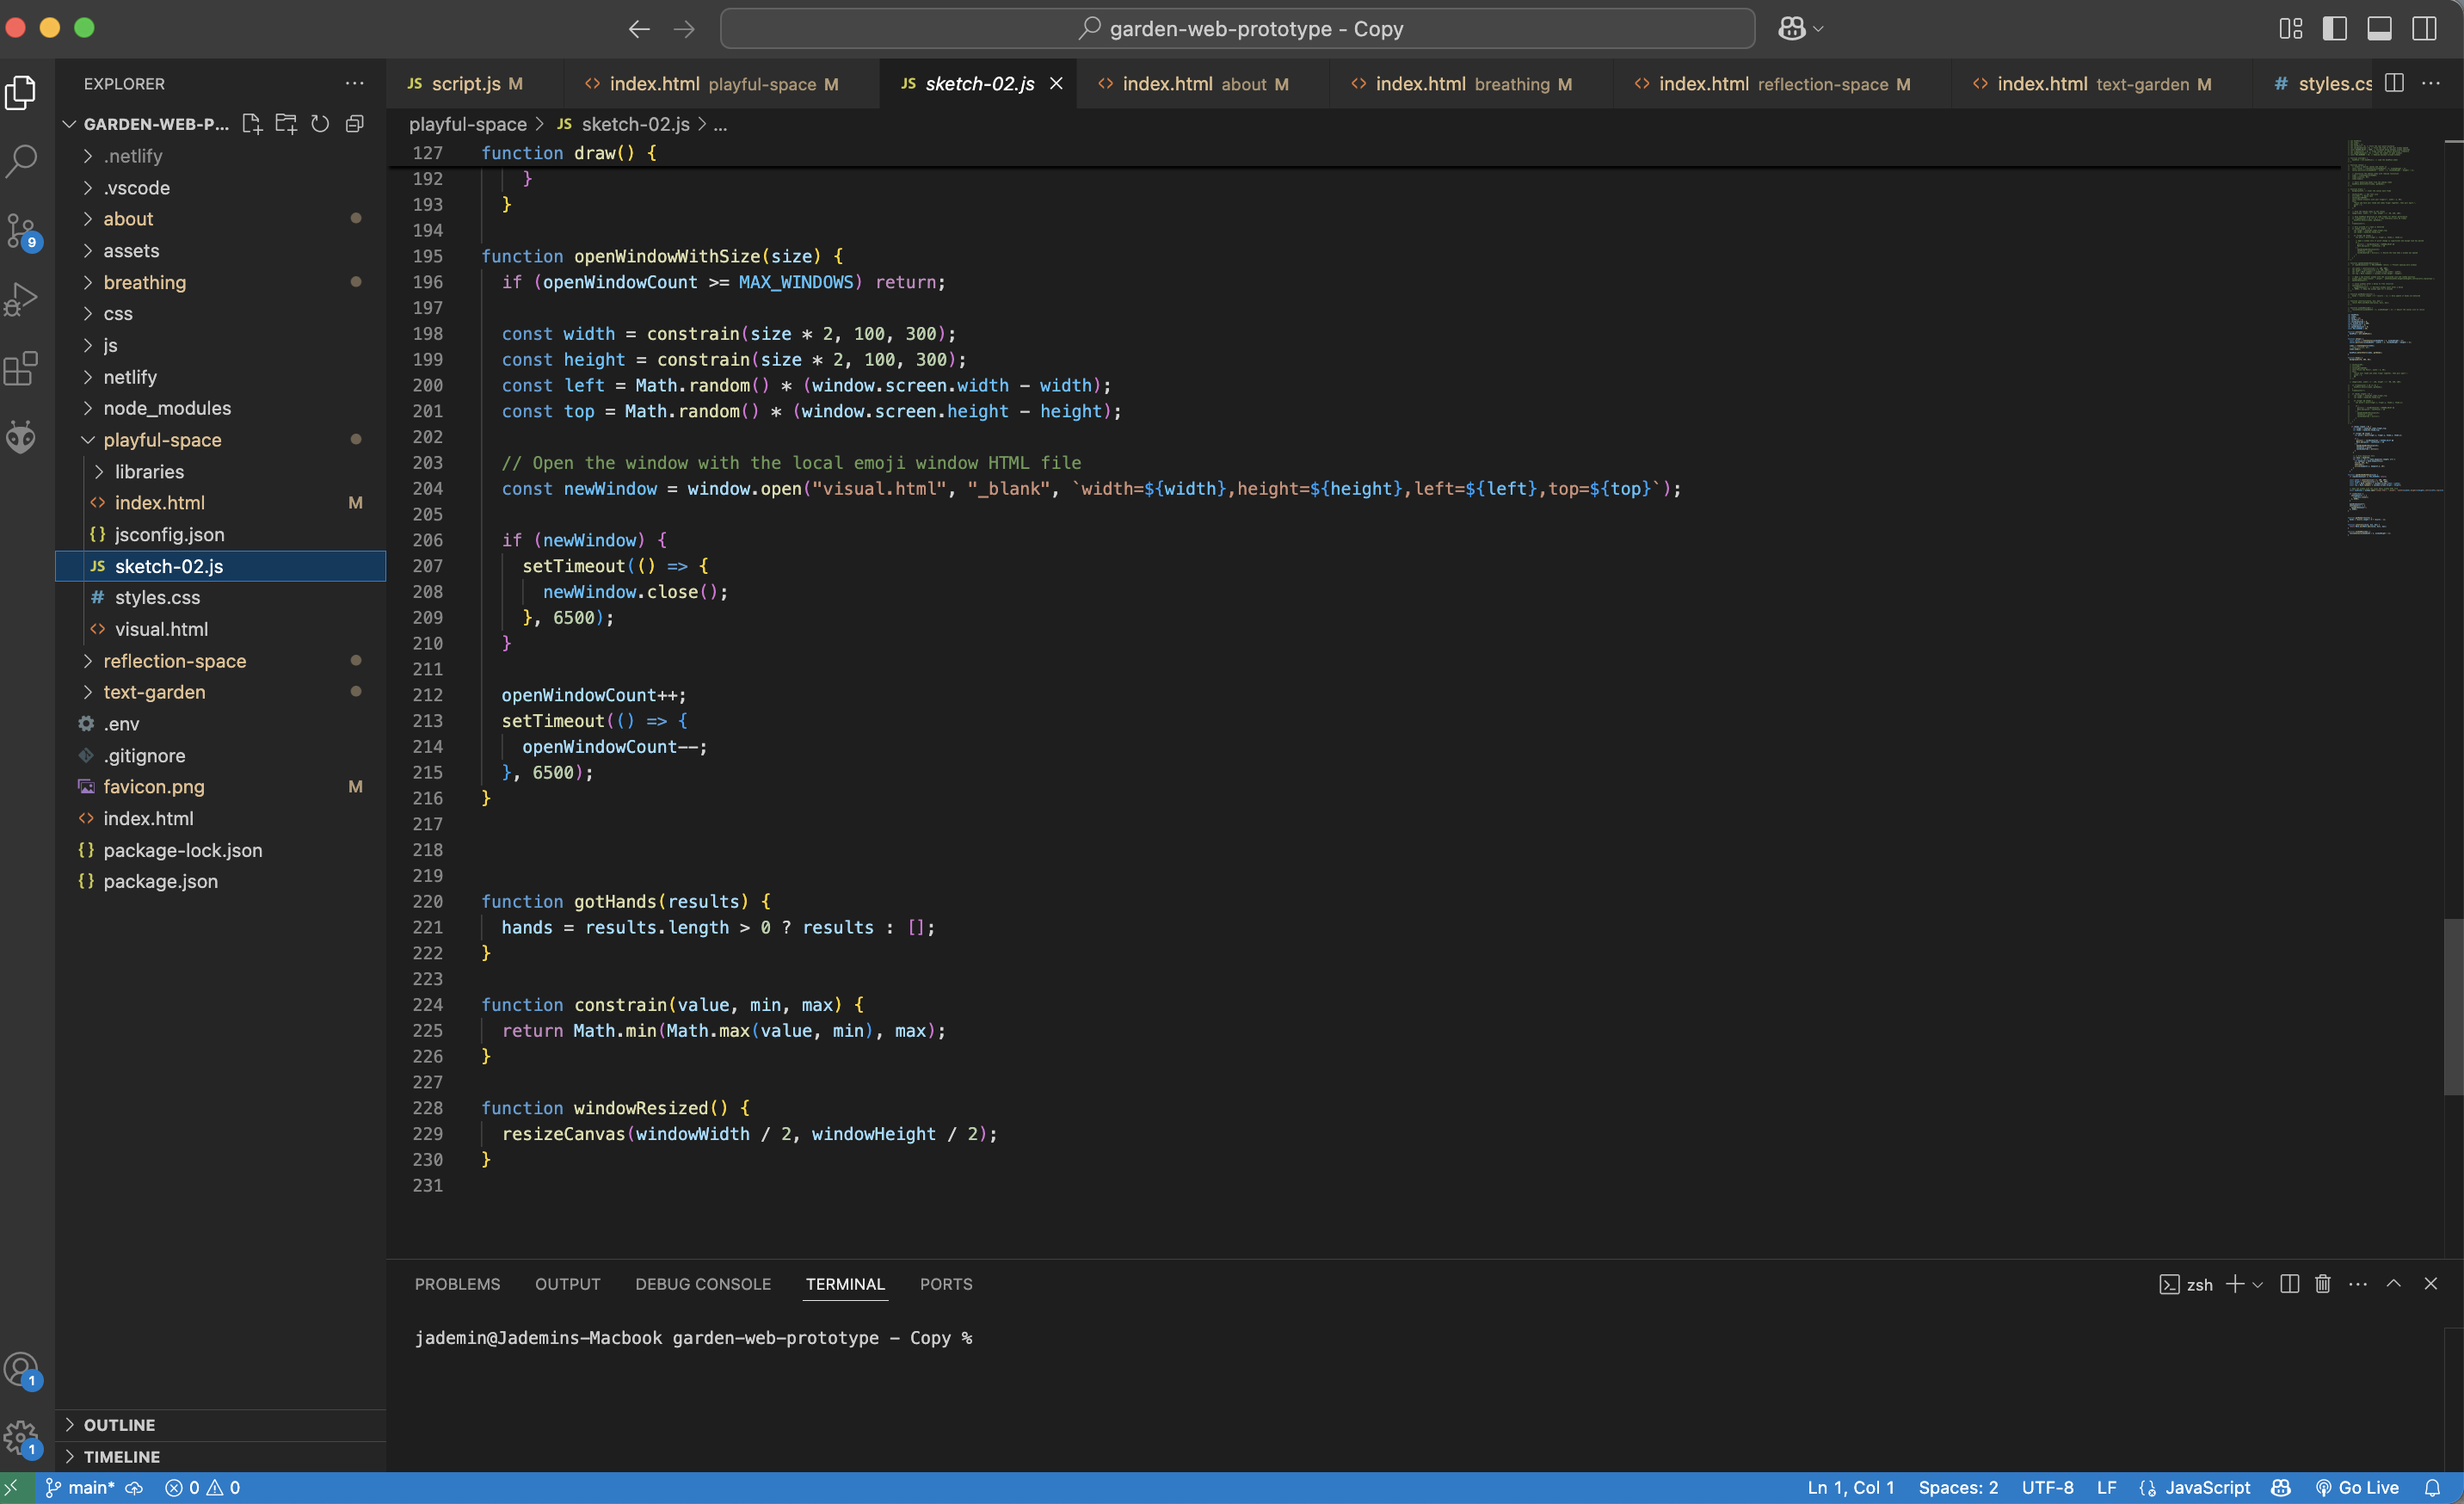The height and width of the screenshot is (1504, 2464).
Task: Expand the OUTLINE section
Action: click(119, 1425)
